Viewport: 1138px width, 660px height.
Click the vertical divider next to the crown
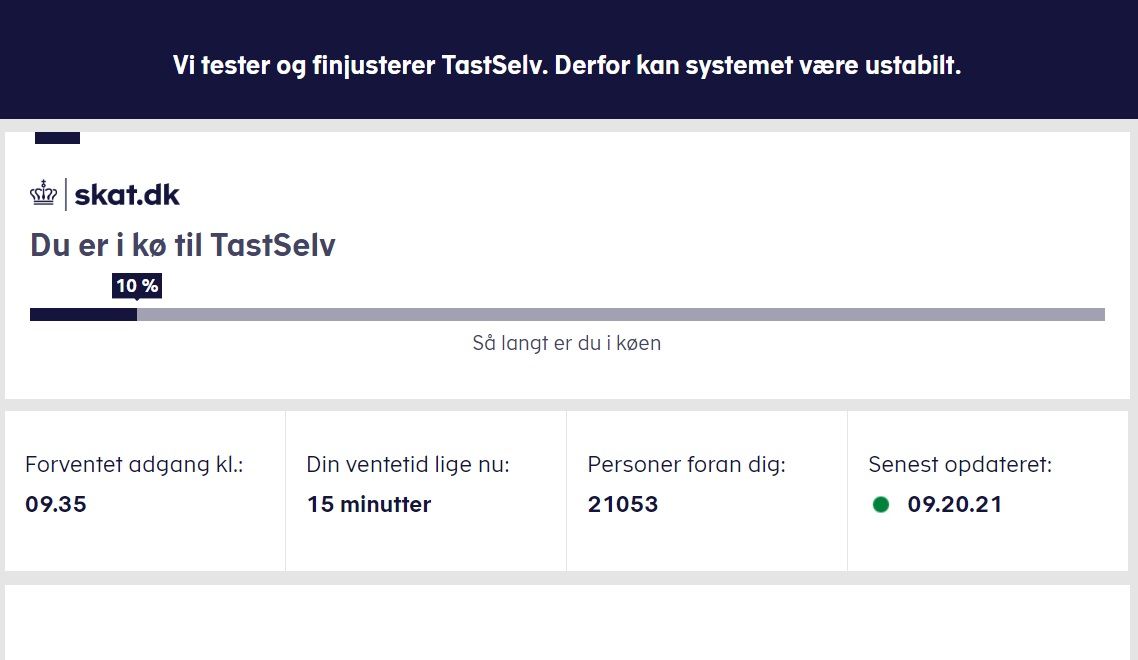pos(66,194)
